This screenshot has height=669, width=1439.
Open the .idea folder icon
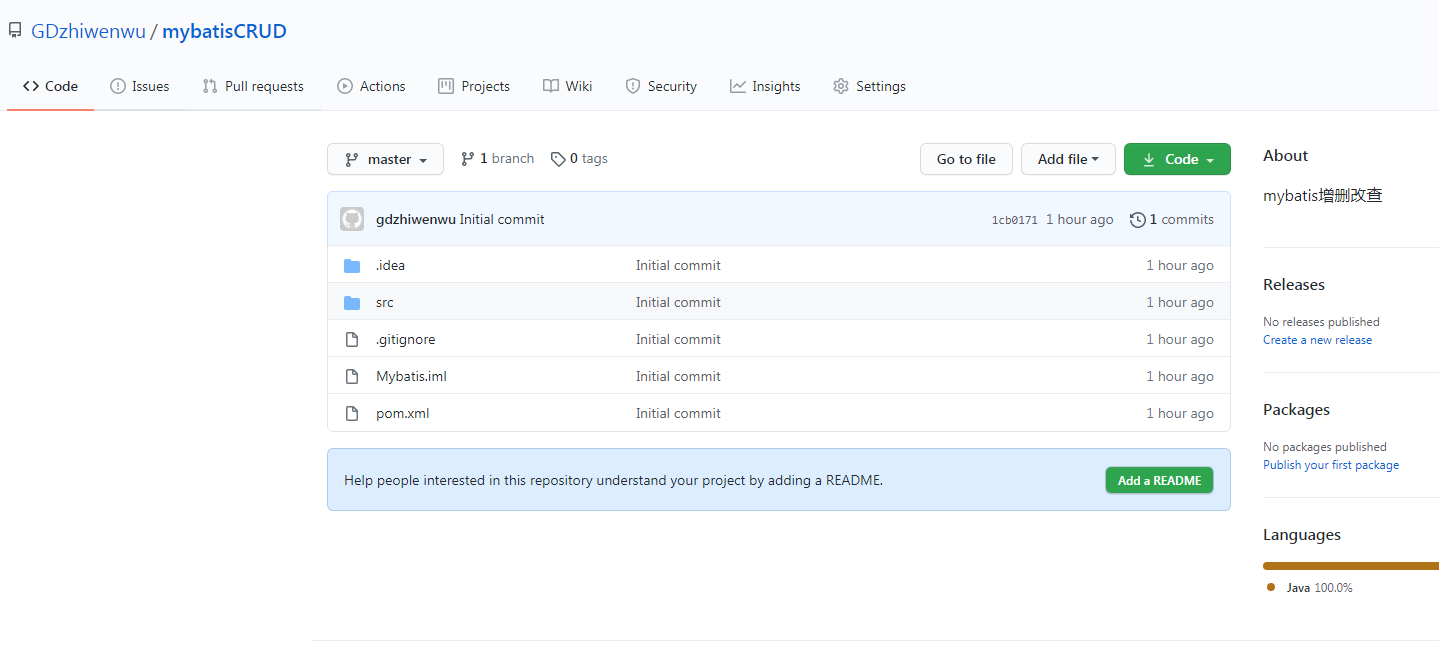(x=352, y=264)
